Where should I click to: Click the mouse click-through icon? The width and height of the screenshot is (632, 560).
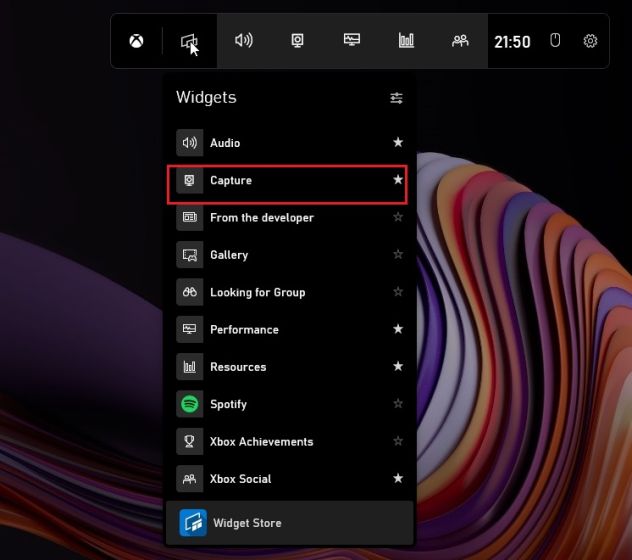(x=555, y=40)
